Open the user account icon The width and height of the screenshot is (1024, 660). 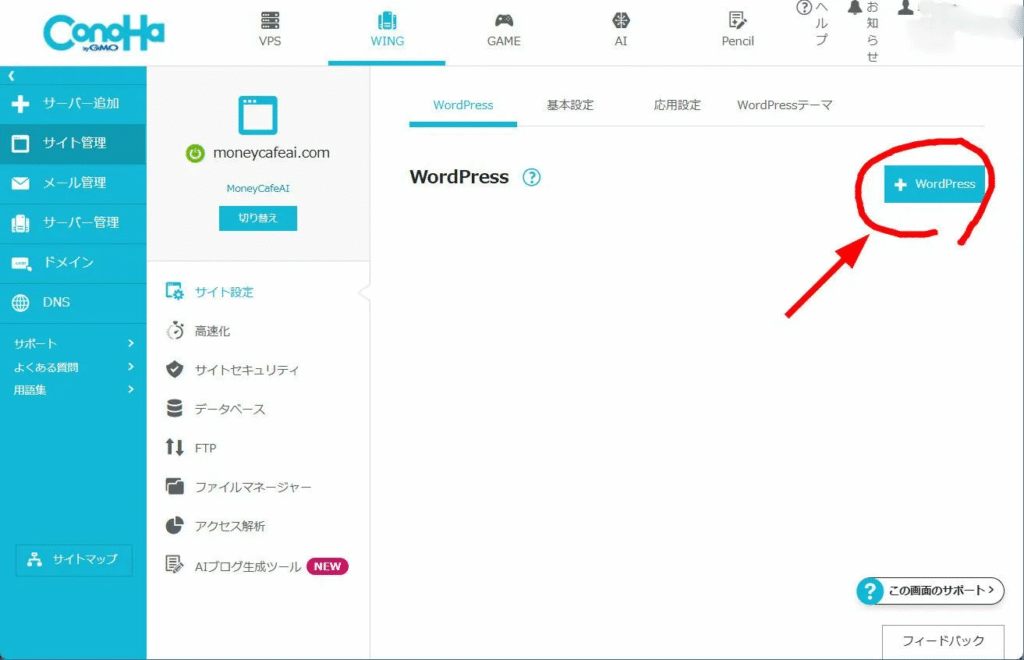[905, 8]
